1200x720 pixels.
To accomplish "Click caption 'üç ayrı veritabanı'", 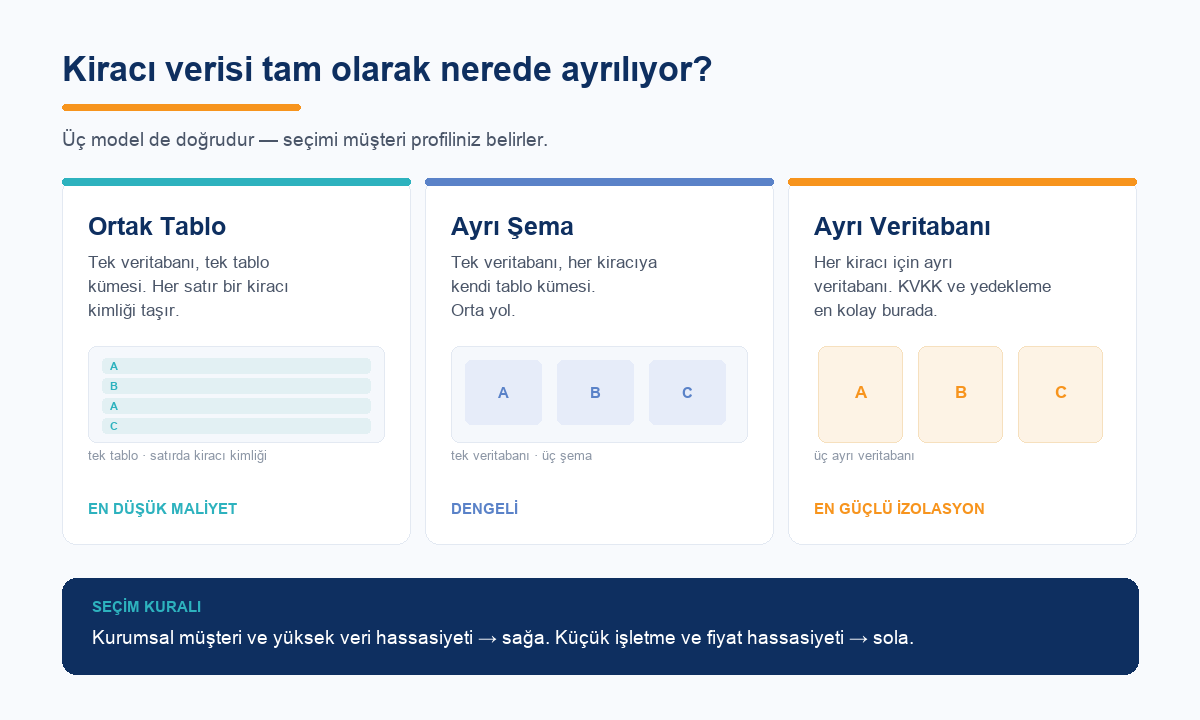I will point(864,456).
